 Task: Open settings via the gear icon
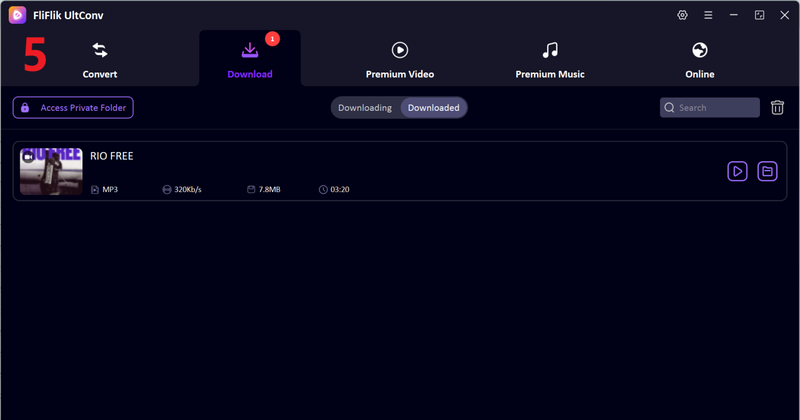click(x=683, y=15)
